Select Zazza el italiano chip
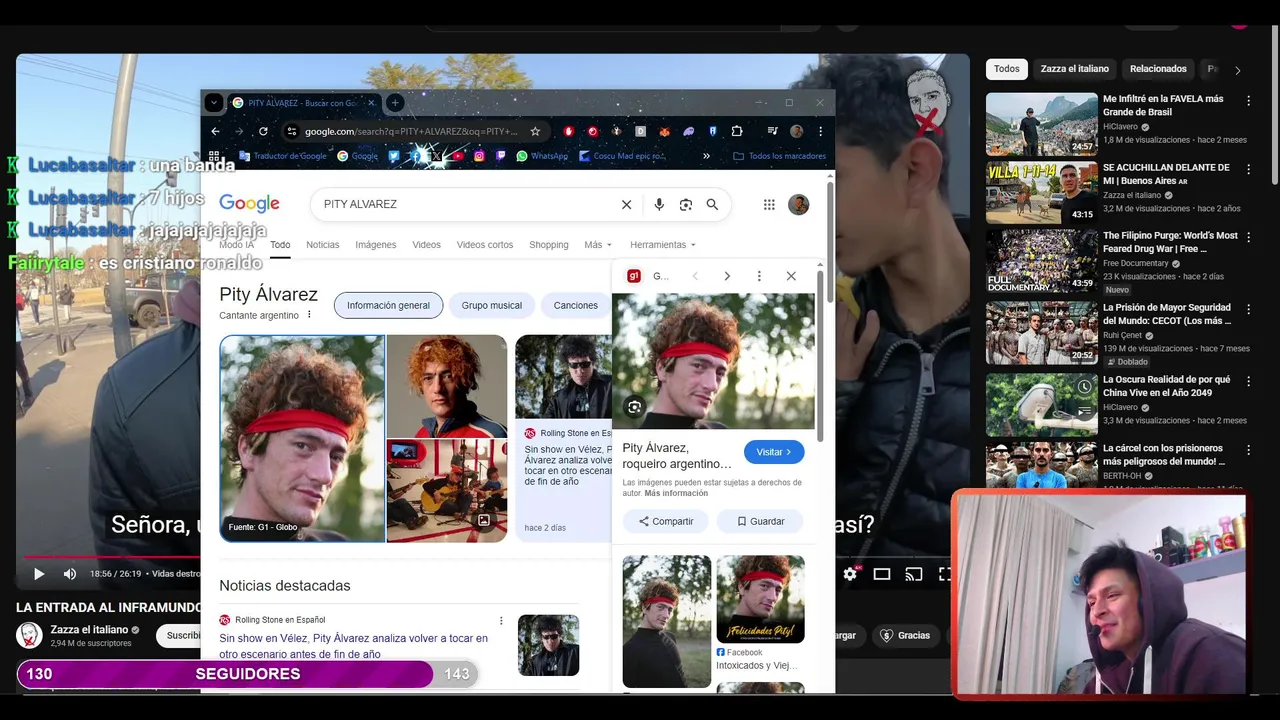The width and height of the screenshot is (1280, 720). 1075,69
